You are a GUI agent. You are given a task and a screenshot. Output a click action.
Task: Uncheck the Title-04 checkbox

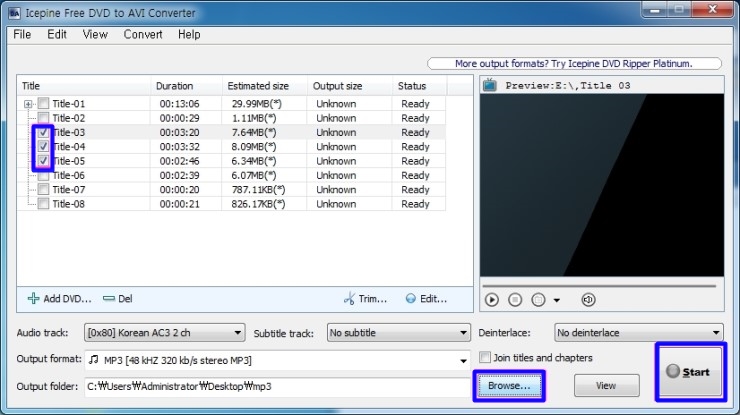coord(43,146)
